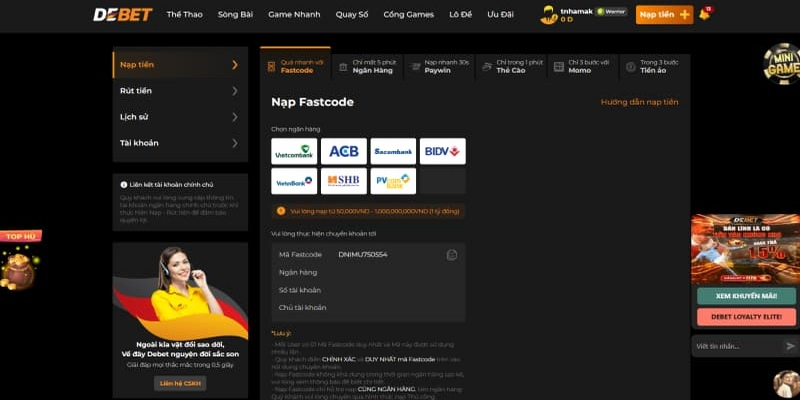Select SHB bank logo
The image size is (800, 400).
pos(343,181)
